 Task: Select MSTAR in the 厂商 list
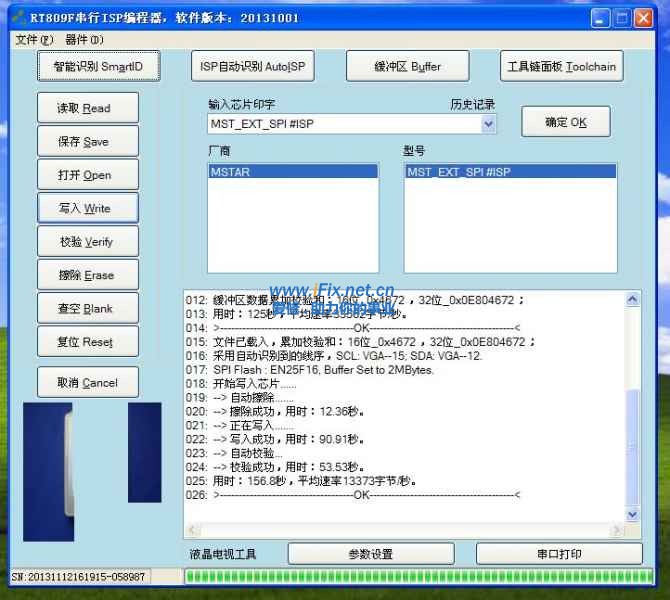coord(293,172)
